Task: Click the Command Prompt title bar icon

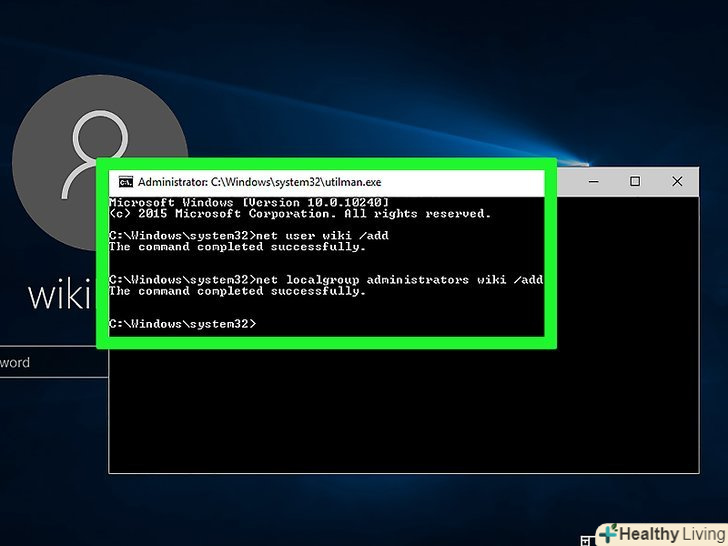Action: (x=125, y=182)
